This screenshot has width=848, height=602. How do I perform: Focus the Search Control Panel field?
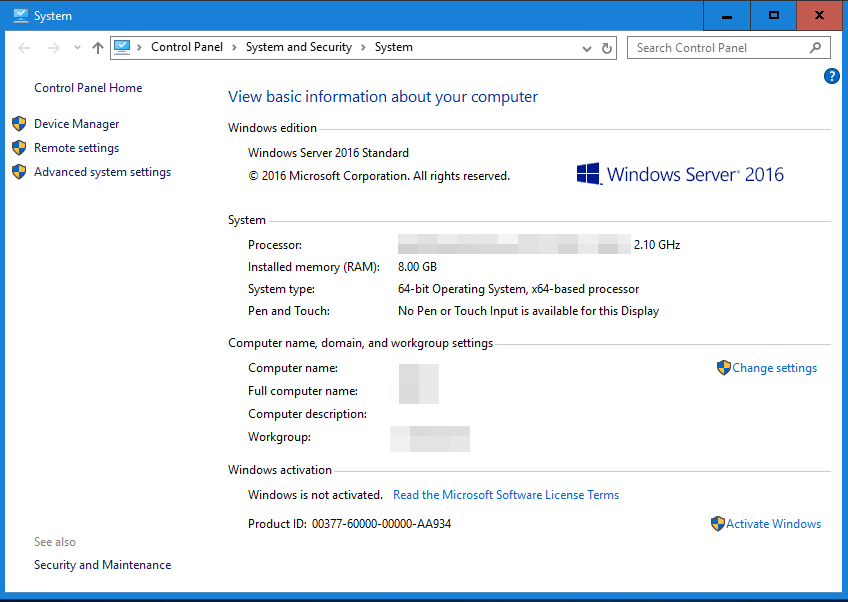(728, 48)
